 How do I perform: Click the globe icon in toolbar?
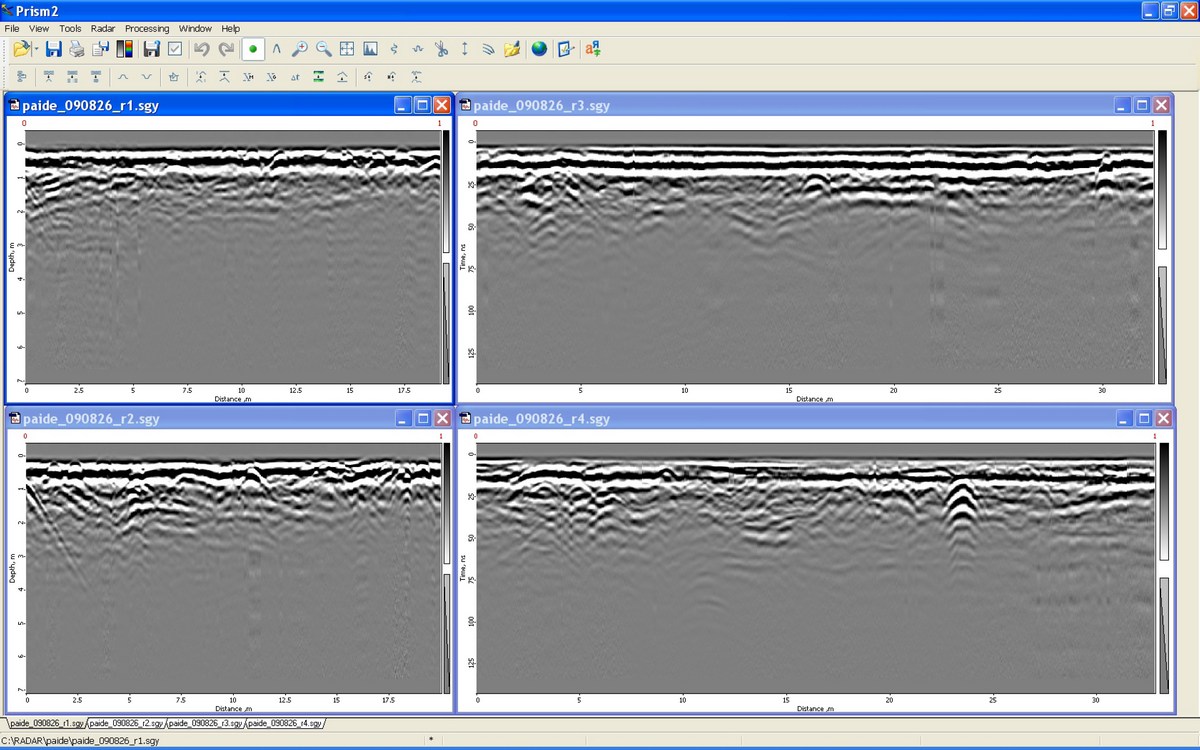pyautogui.click(x=539, y=49)
